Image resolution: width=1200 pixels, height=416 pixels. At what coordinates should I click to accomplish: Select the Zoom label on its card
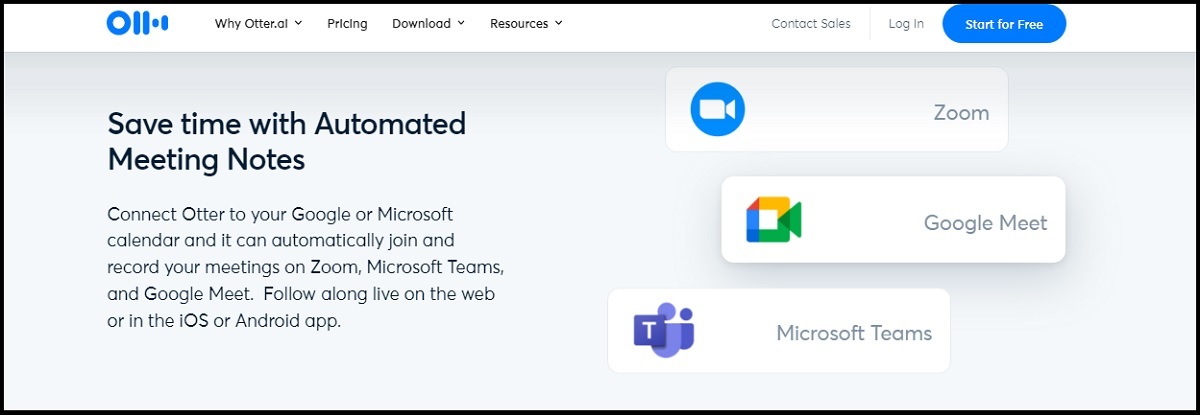[x=961, y=113]
